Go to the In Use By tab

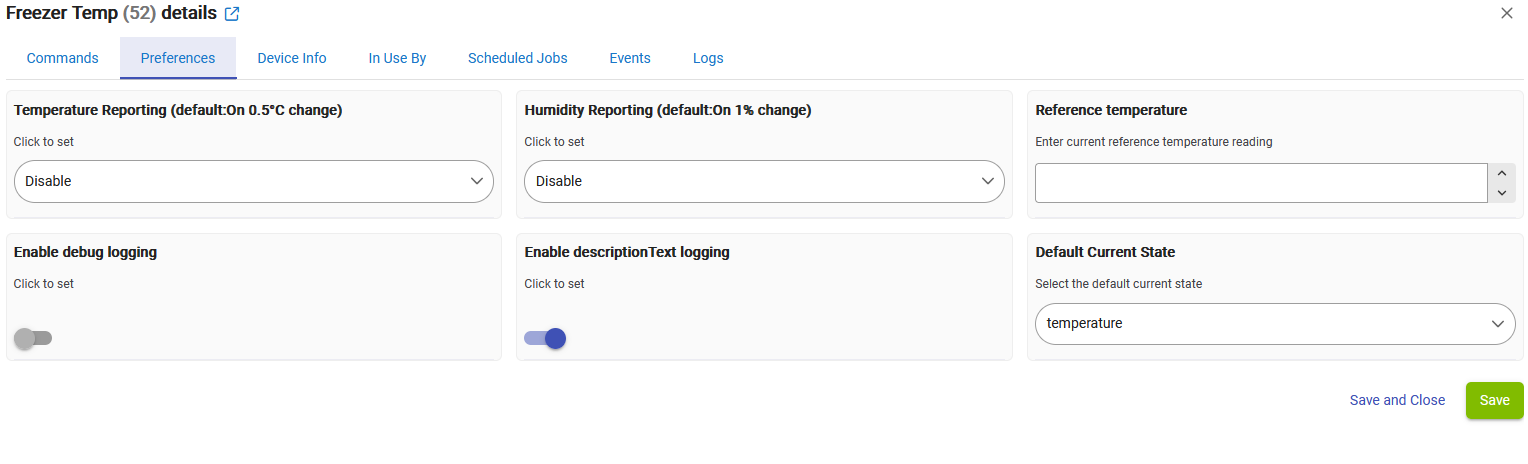(397, 58)
